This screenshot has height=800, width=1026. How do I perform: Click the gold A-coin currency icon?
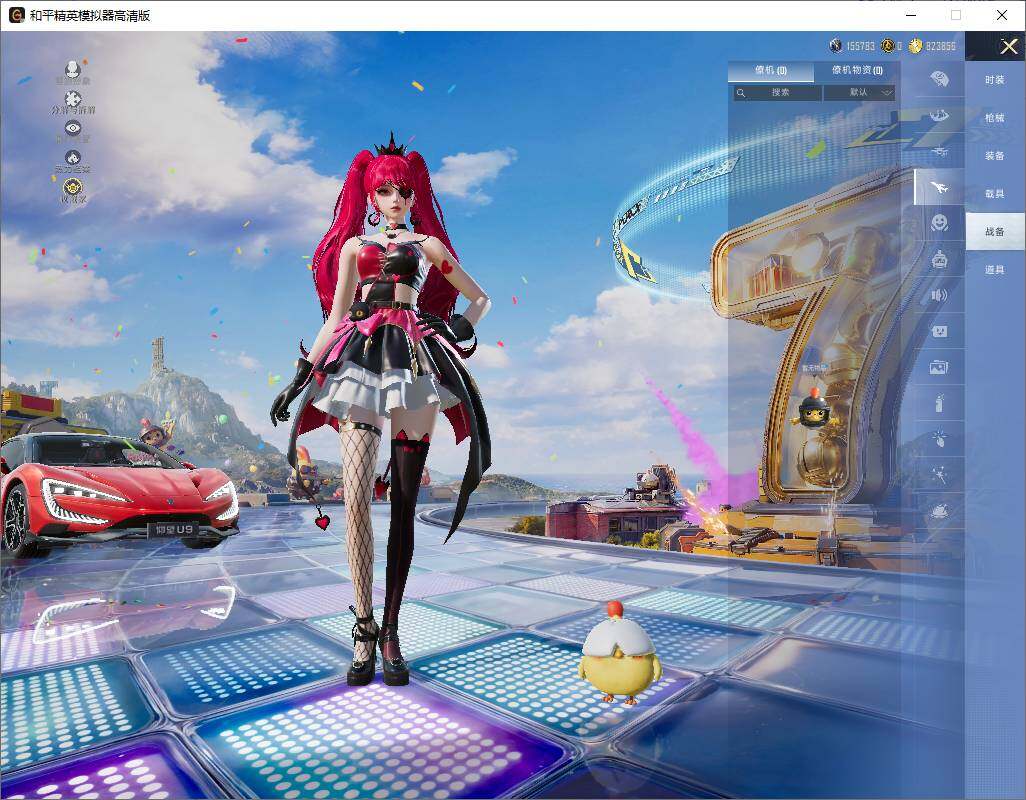[x=887, y=45]
